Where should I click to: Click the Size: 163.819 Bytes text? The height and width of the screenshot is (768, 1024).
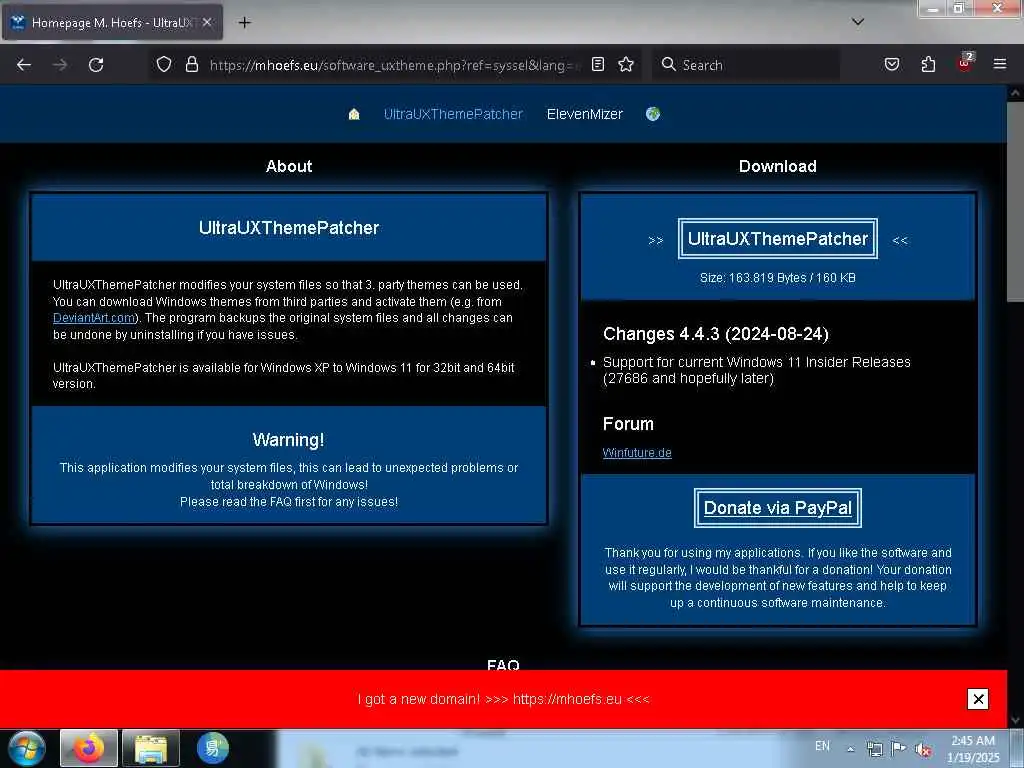pyautogui.click(x=777, y=278)
